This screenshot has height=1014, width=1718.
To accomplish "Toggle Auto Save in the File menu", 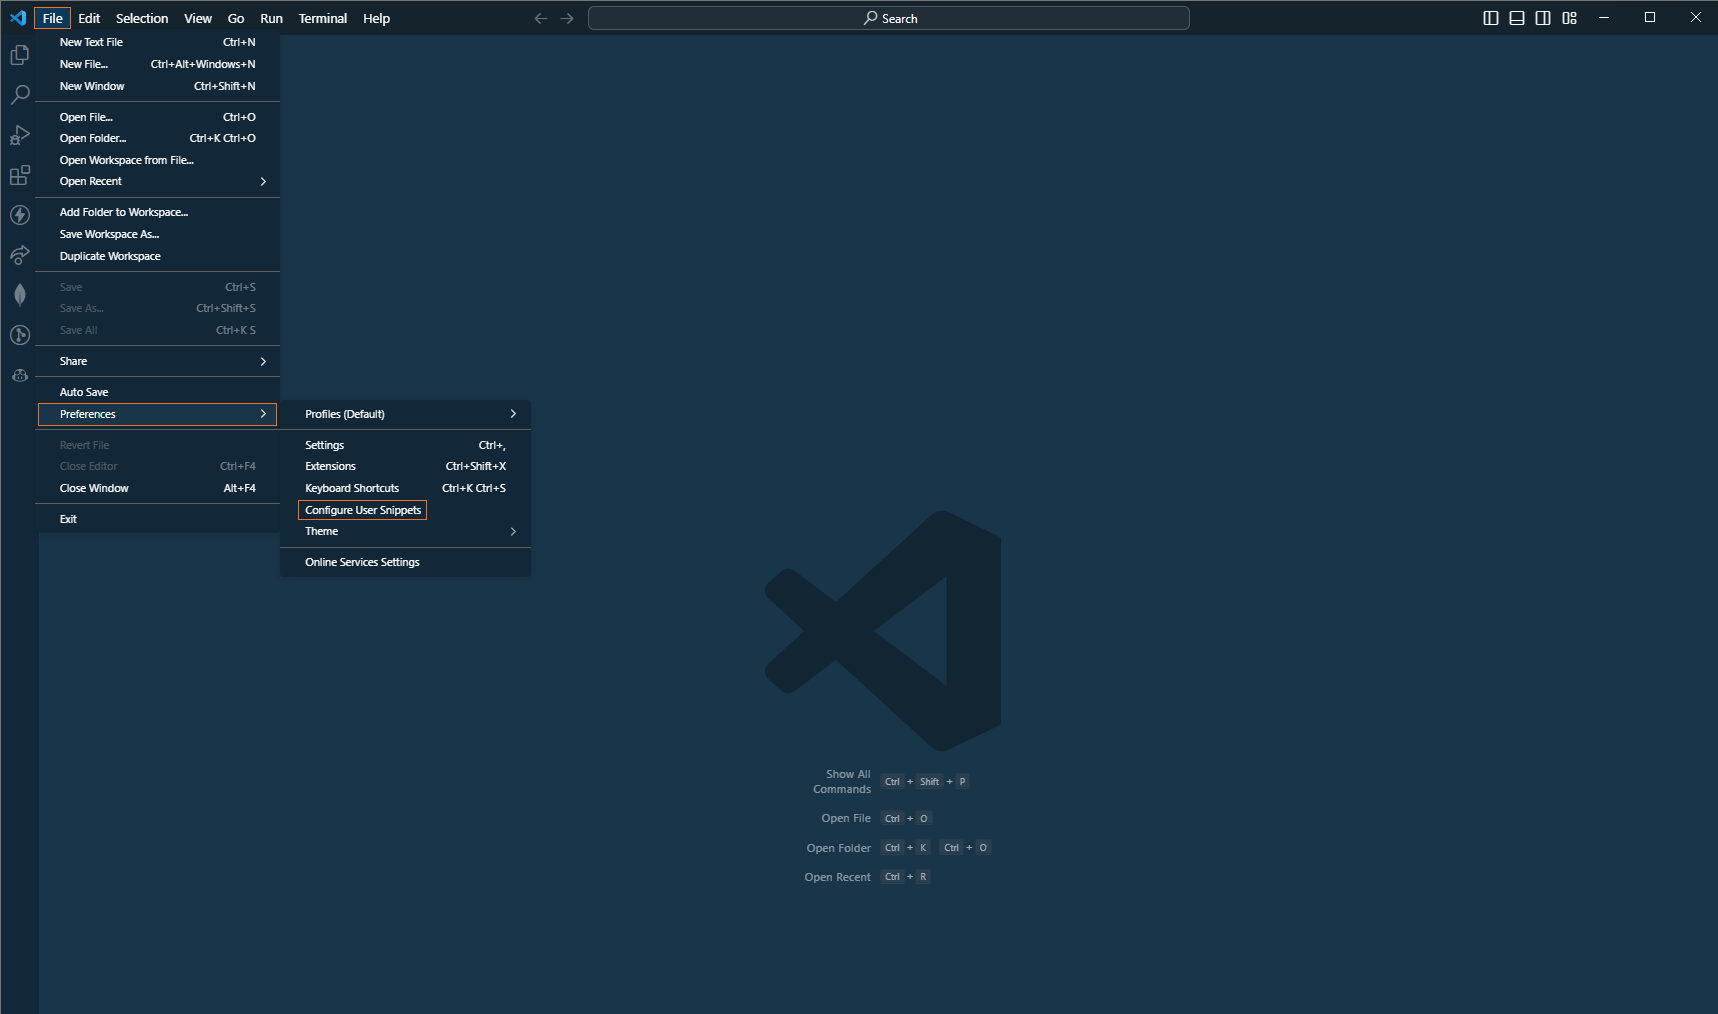I will tap(84, 392).
